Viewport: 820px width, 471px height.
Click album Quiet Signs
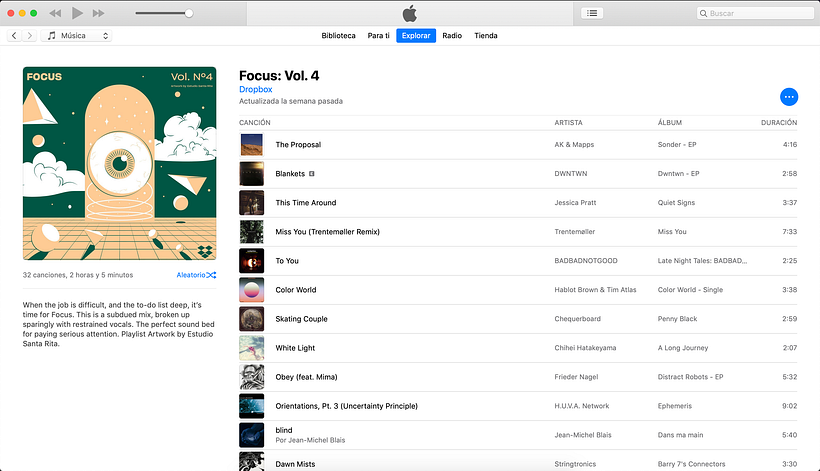coord(676,203)
